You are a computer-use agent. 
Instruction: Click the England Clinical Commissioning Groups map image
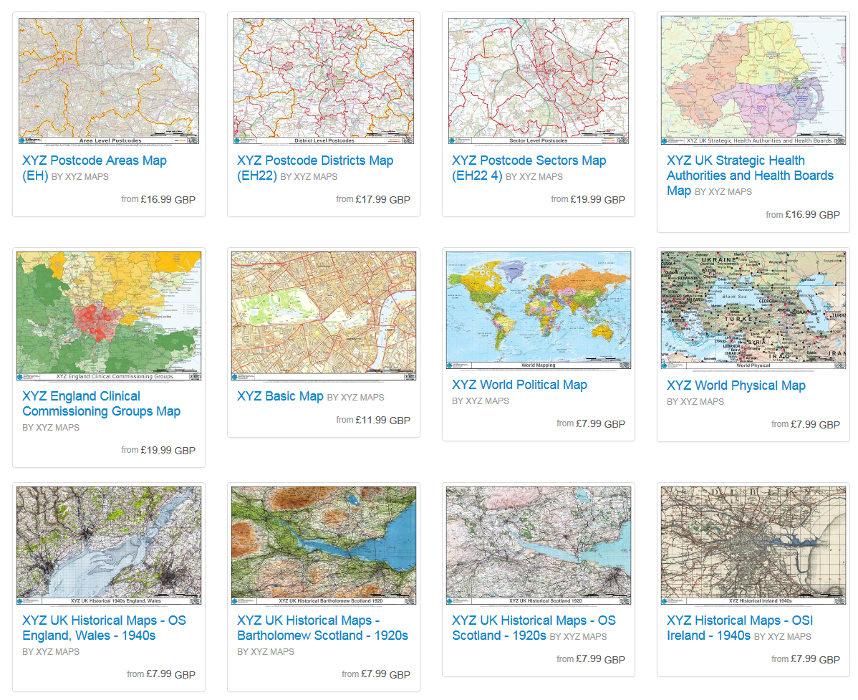pos(108,316)
